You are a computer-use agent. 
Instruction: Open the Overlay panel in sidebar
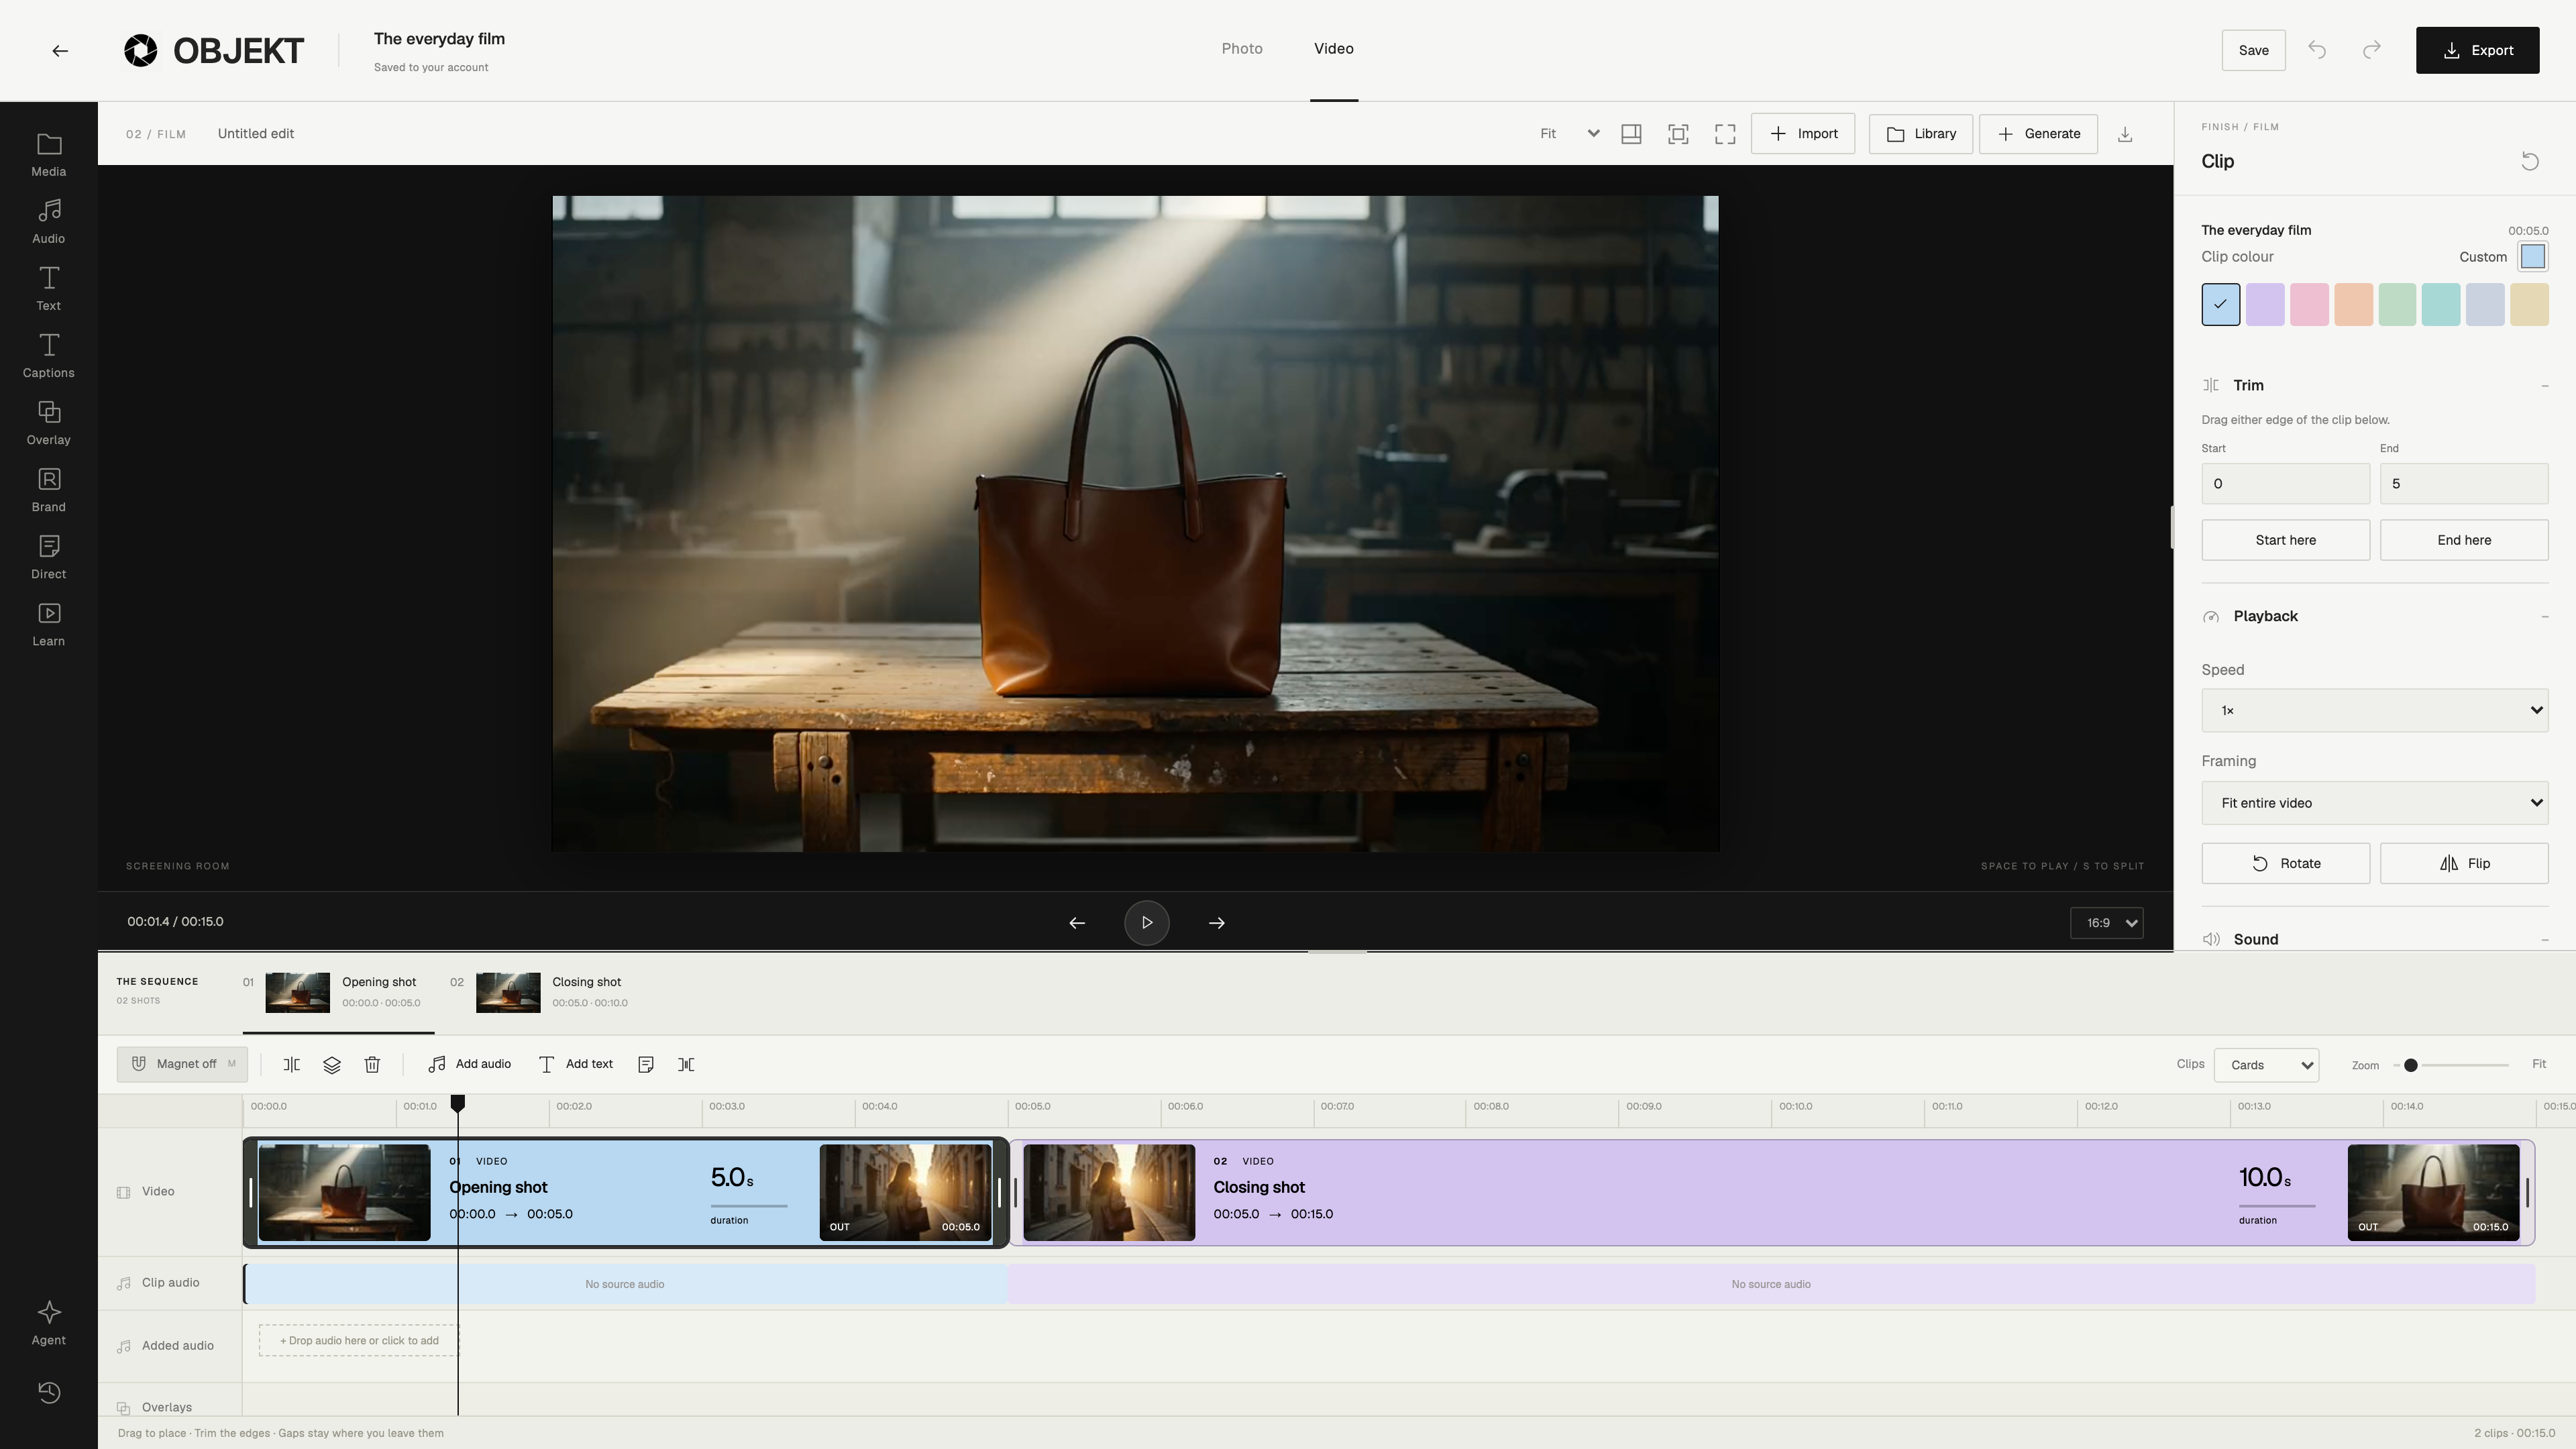pyautogui.click(x=48, y=423)
